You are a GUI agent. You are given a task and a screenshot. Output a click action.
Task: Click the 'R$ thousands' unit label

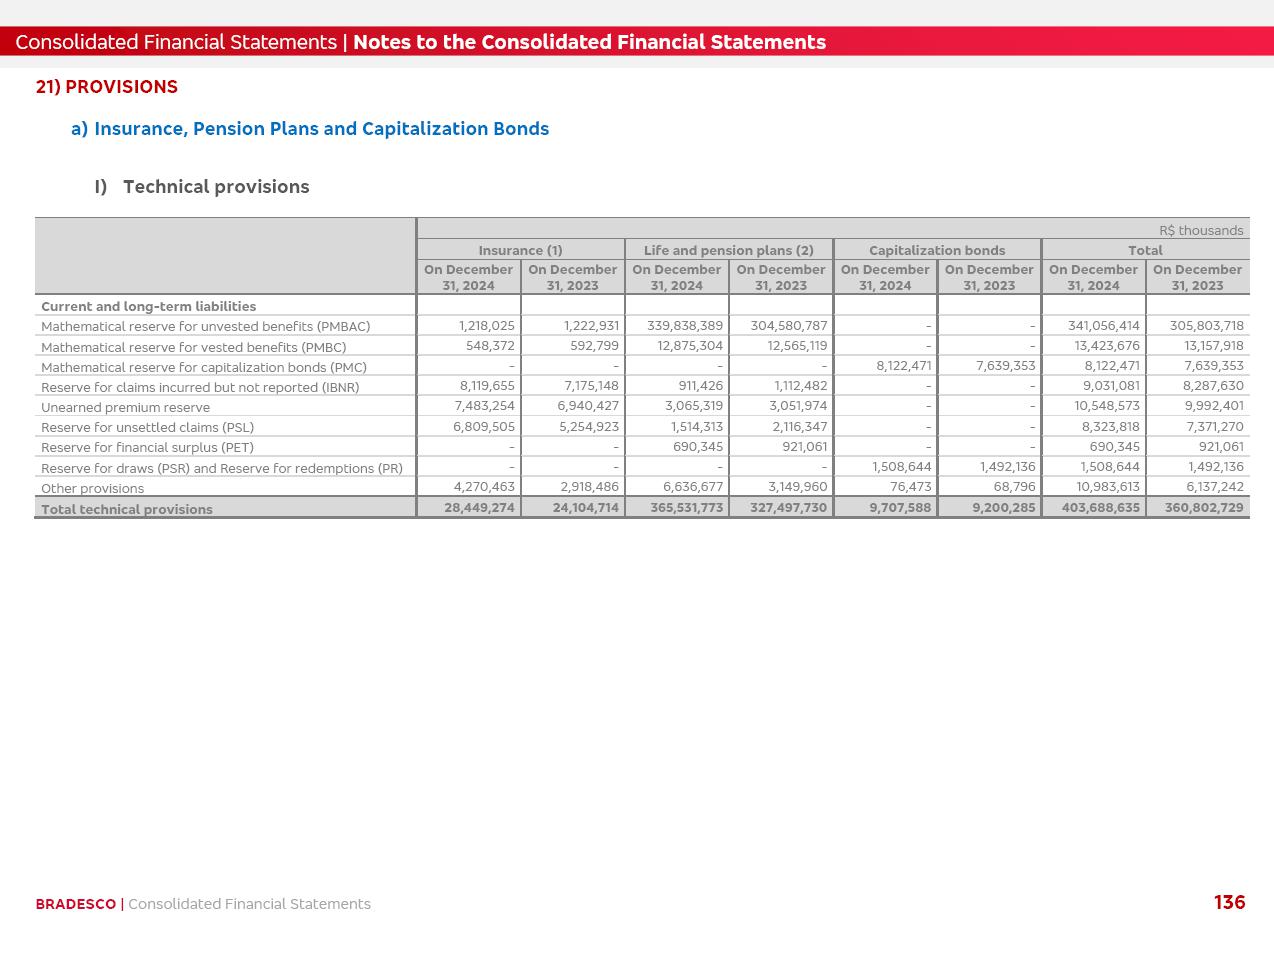point(1201,230)
